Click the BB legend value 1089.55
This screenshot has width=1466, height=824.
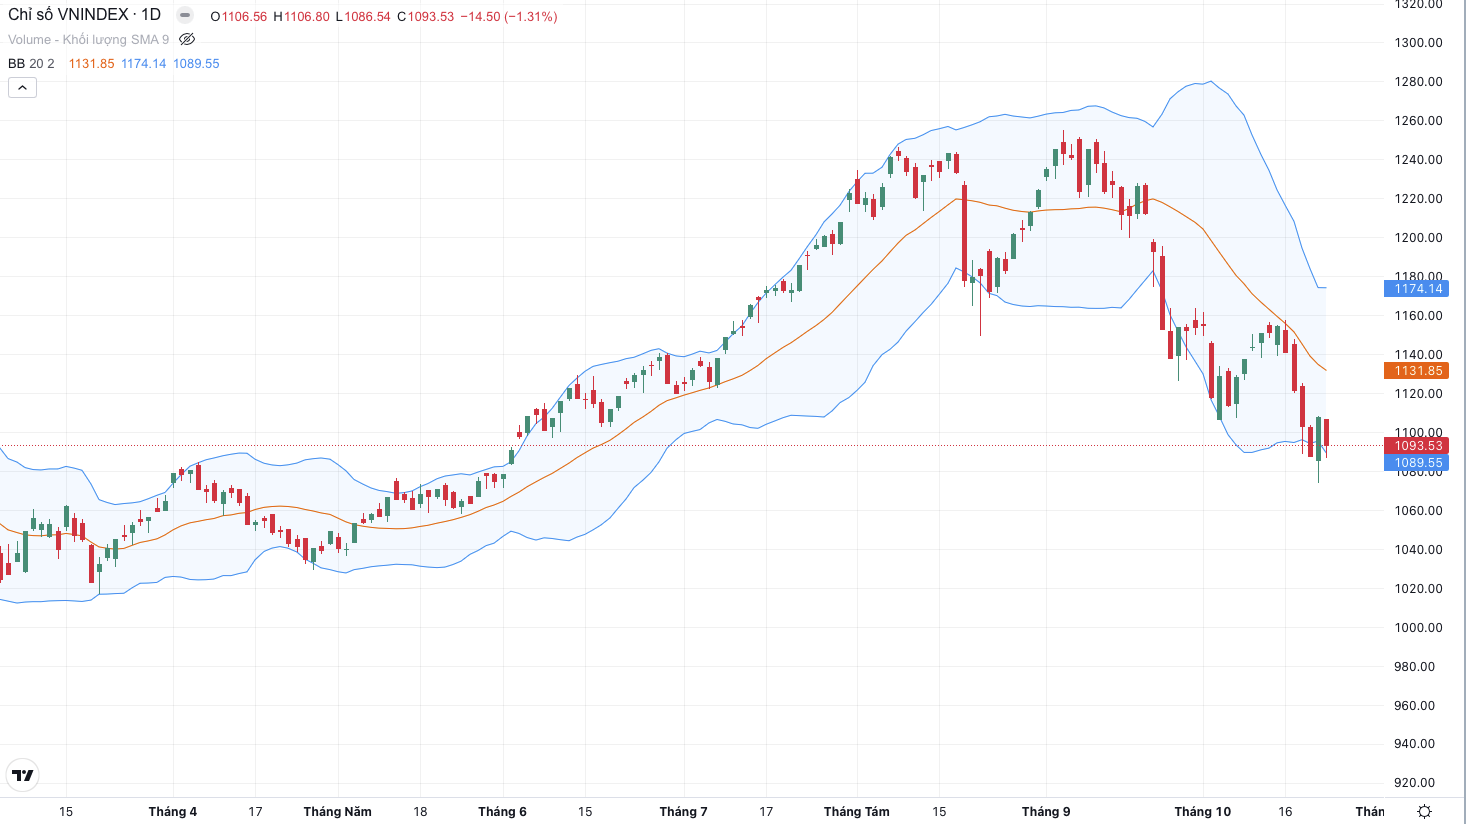196,63
